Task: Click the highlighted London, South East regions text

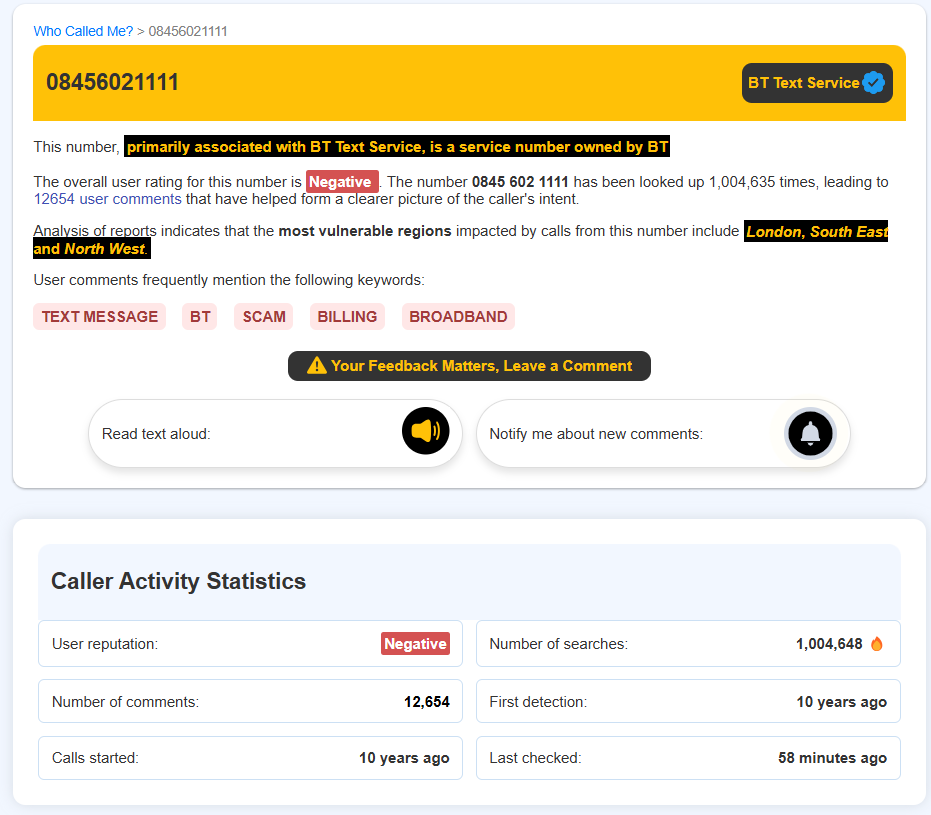Action: 816,232
